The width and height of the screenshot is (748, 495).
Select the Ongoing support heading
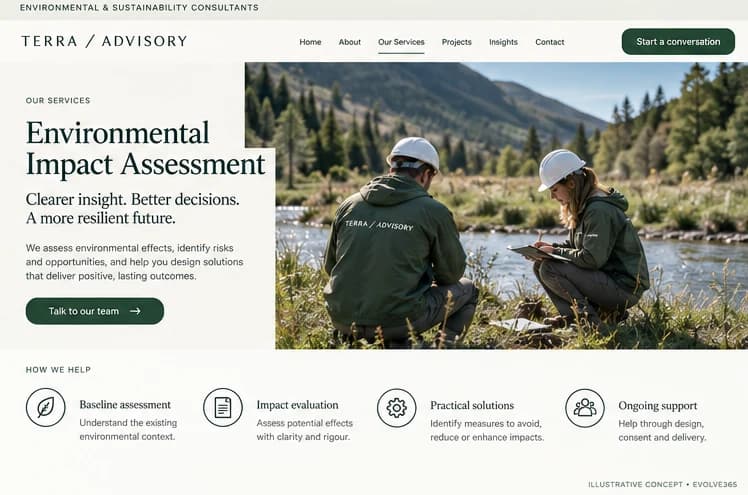[657, 406]
